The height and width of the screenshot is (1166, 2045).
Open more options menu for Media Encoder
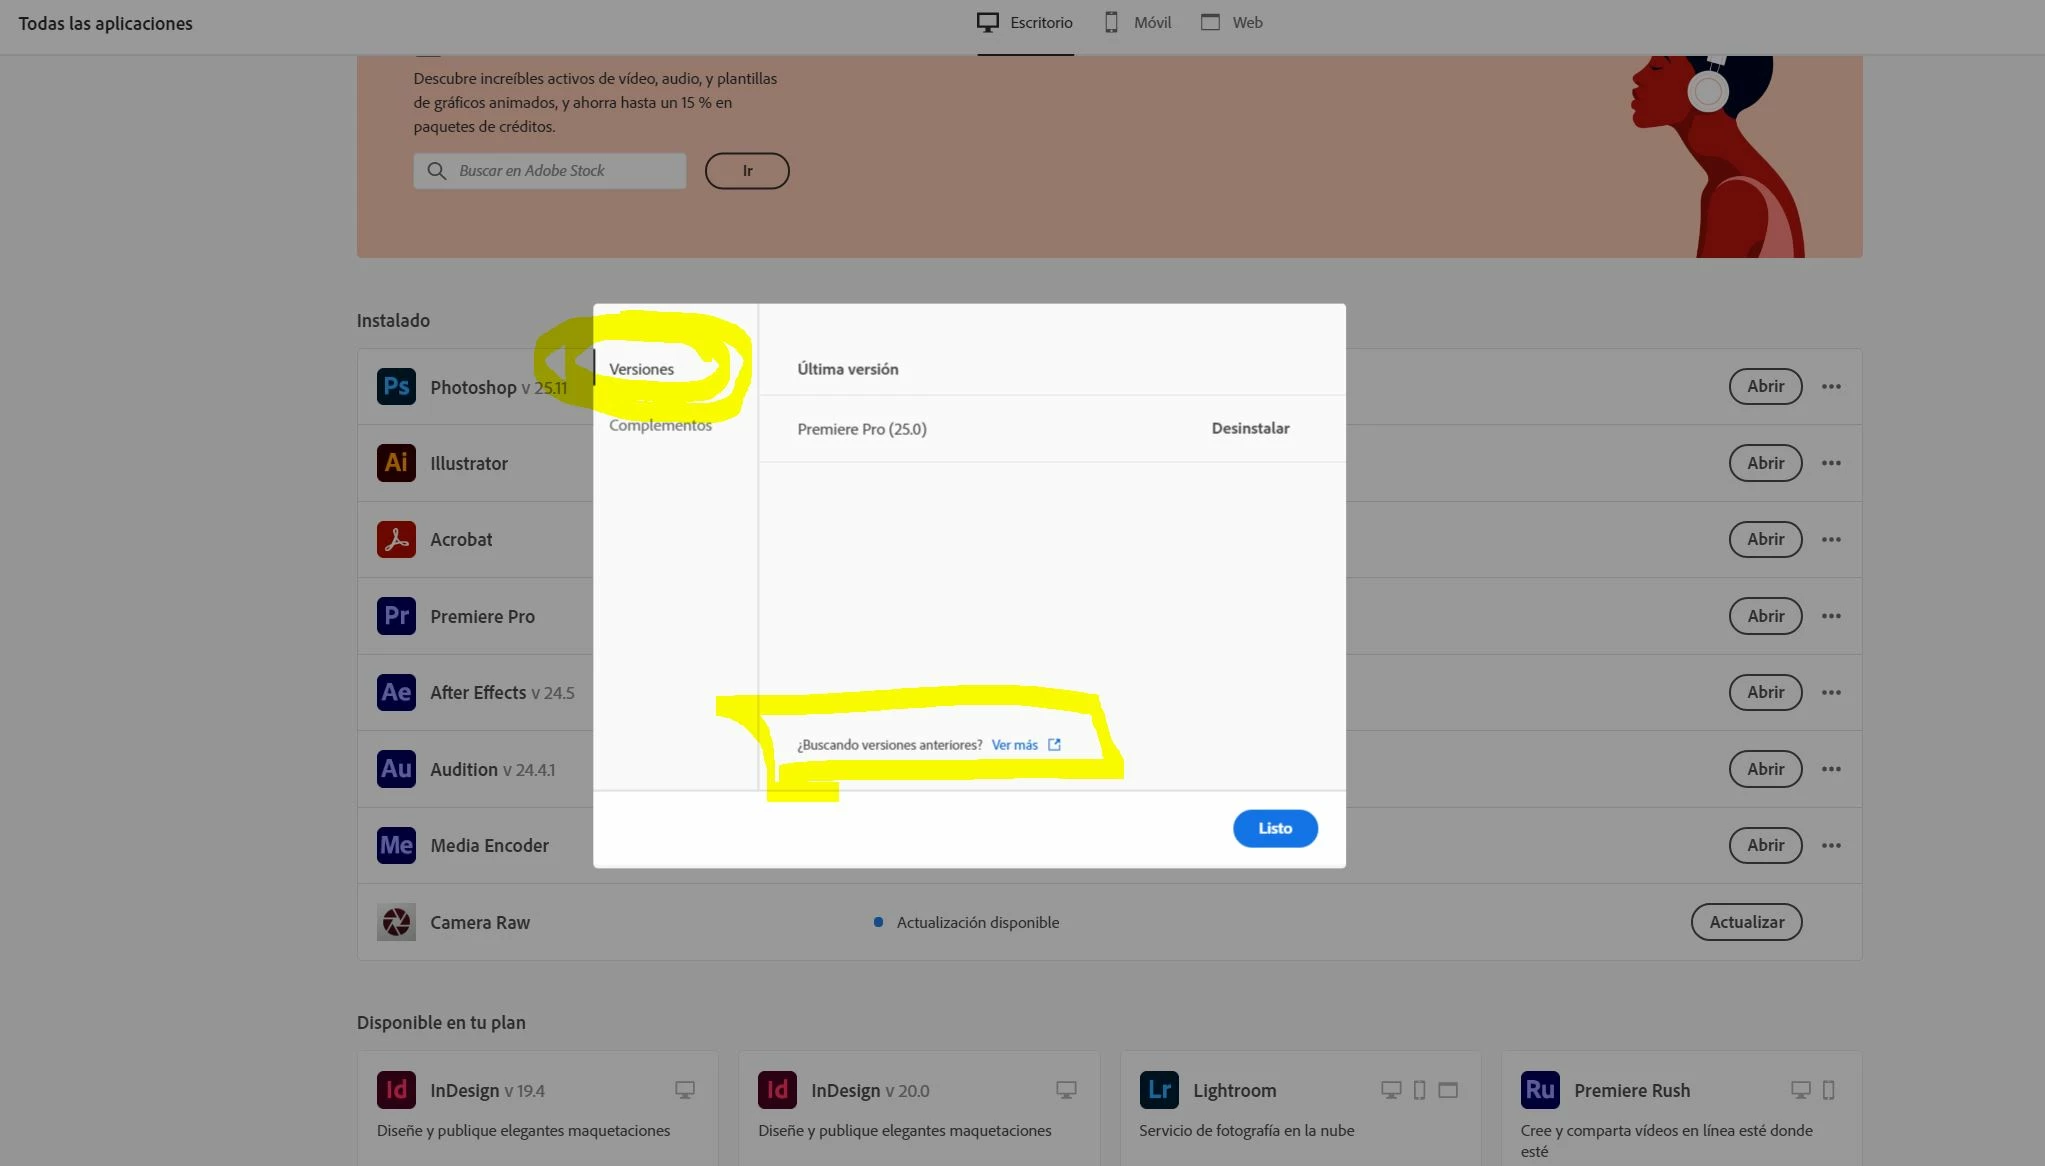1831,845
